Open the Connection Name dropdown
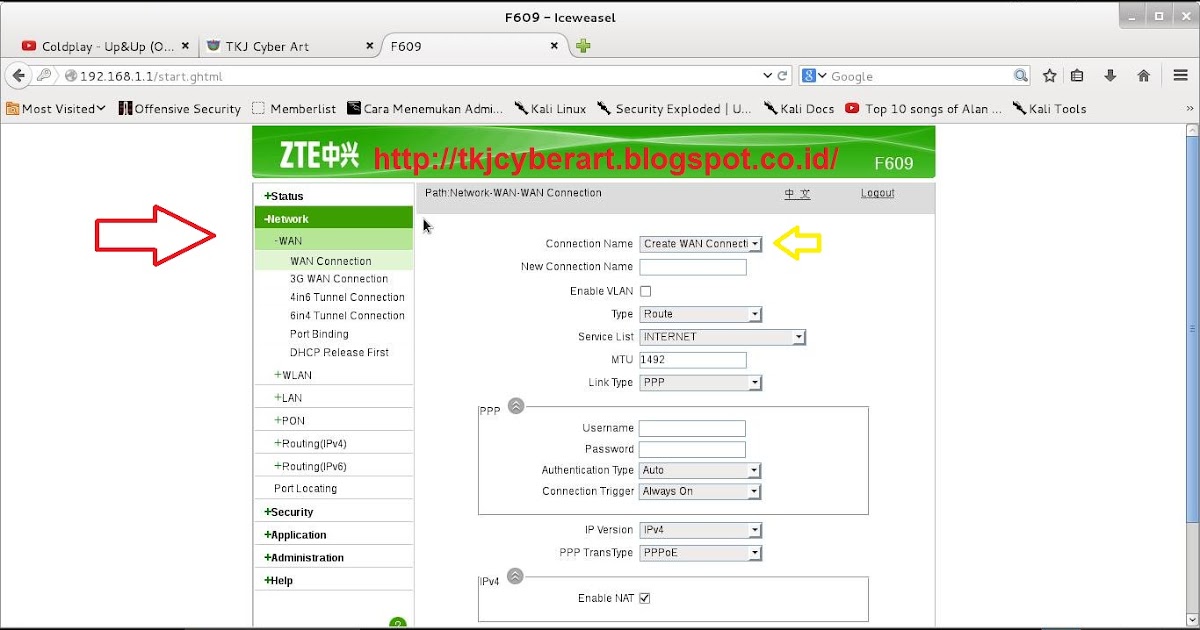The width and height of the screenshot is (1200, 630). tap(701, 243)
